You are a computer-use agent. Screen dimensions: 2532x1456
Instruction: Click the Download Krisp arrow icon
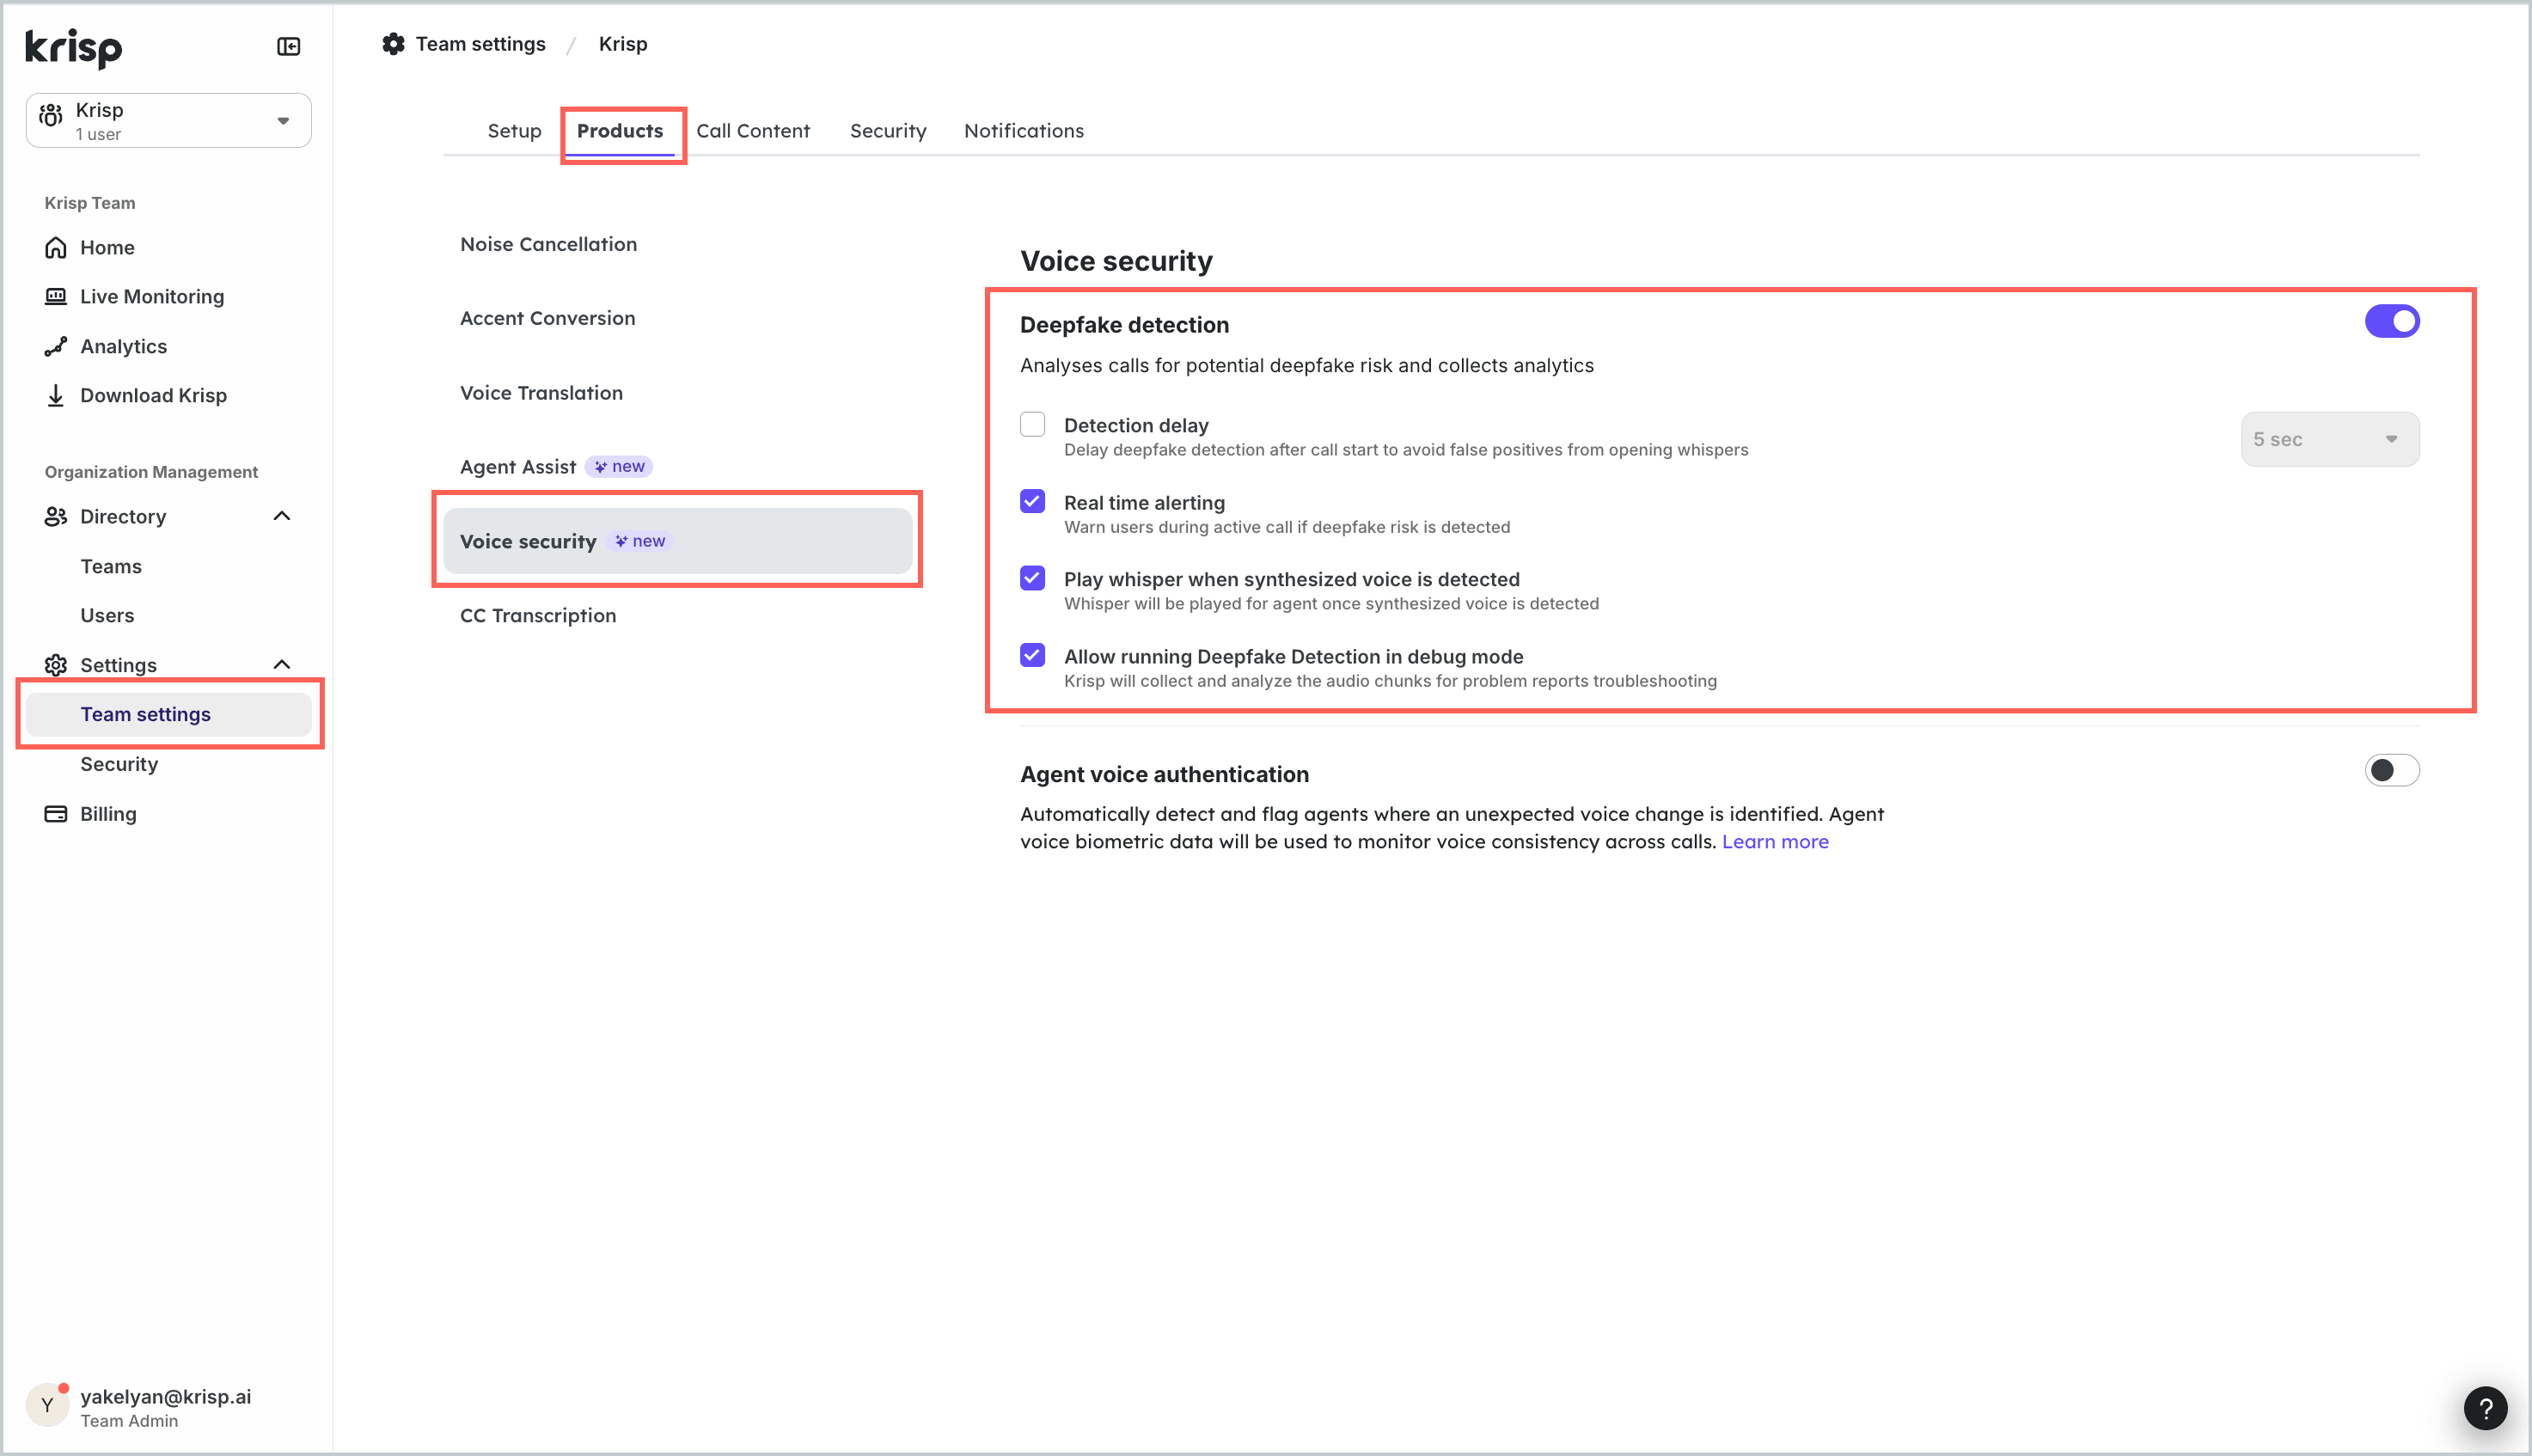56,395
